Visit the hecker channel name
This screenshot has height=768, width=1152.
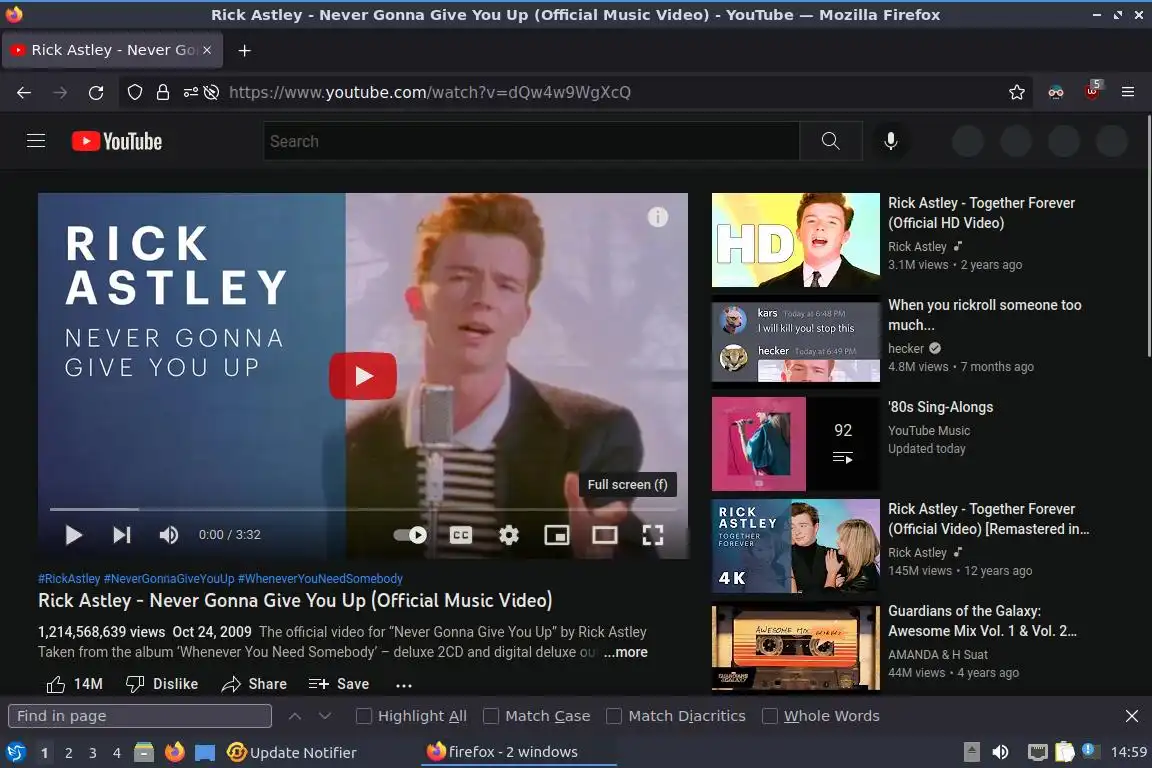click(x=906, y=348)
